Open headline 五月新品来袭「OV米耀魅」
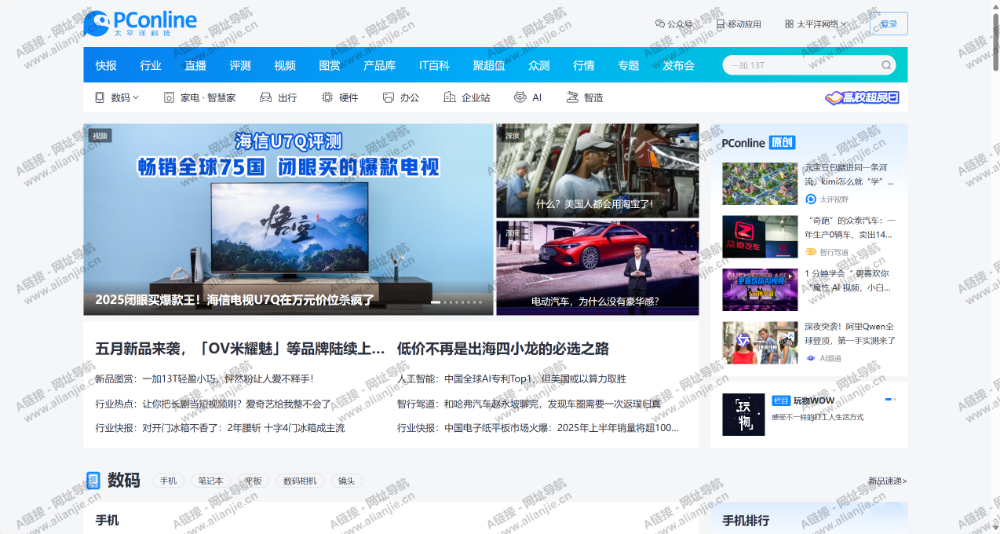 tap(240, 348)
